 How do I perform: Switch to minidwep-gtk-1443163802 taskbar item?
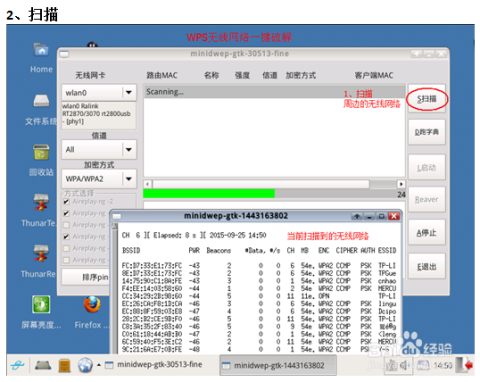pyautogui.click(x=278, y=365)
